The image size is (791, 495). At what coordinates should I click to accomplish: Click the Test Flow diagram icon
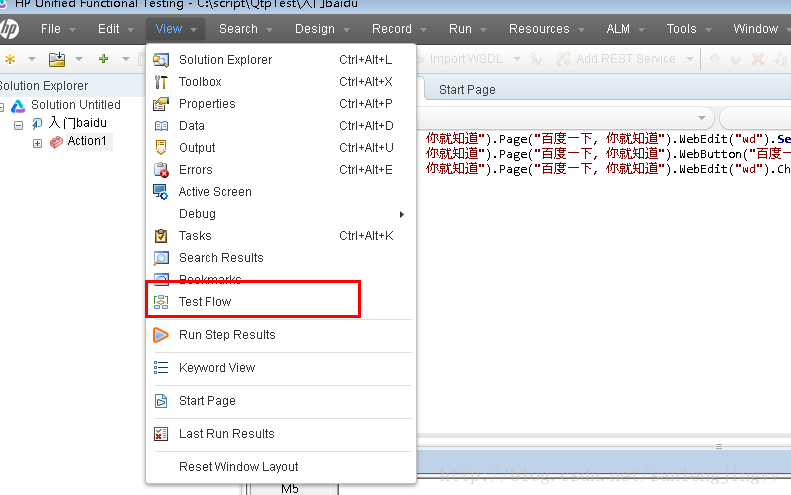tap(161, 302)
